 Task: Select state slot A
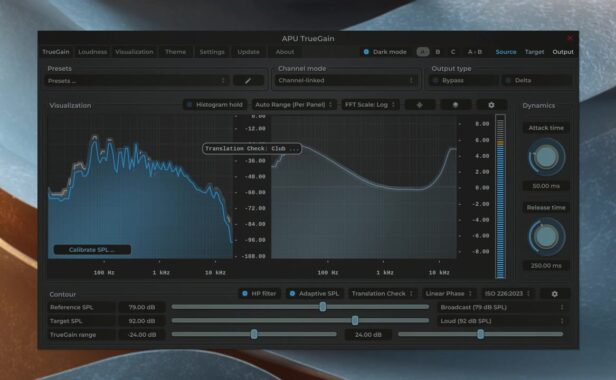[423, 52]
